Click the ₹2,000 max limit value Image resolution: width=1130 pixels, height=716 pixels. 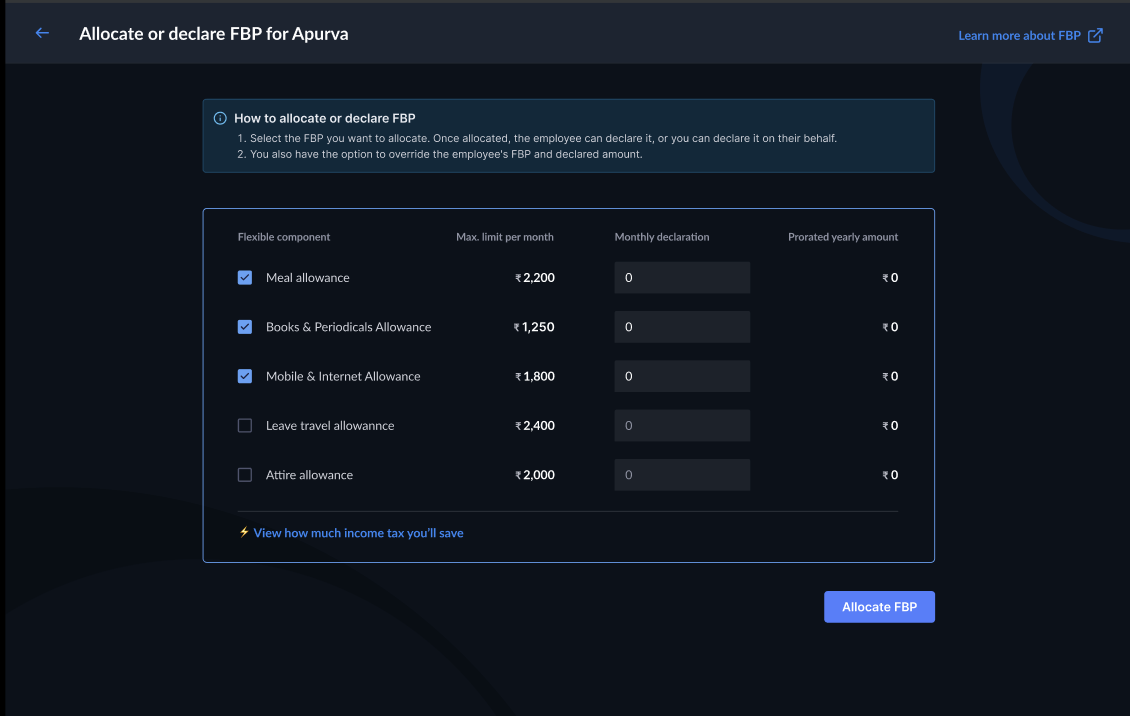click(x=535, y=475)
